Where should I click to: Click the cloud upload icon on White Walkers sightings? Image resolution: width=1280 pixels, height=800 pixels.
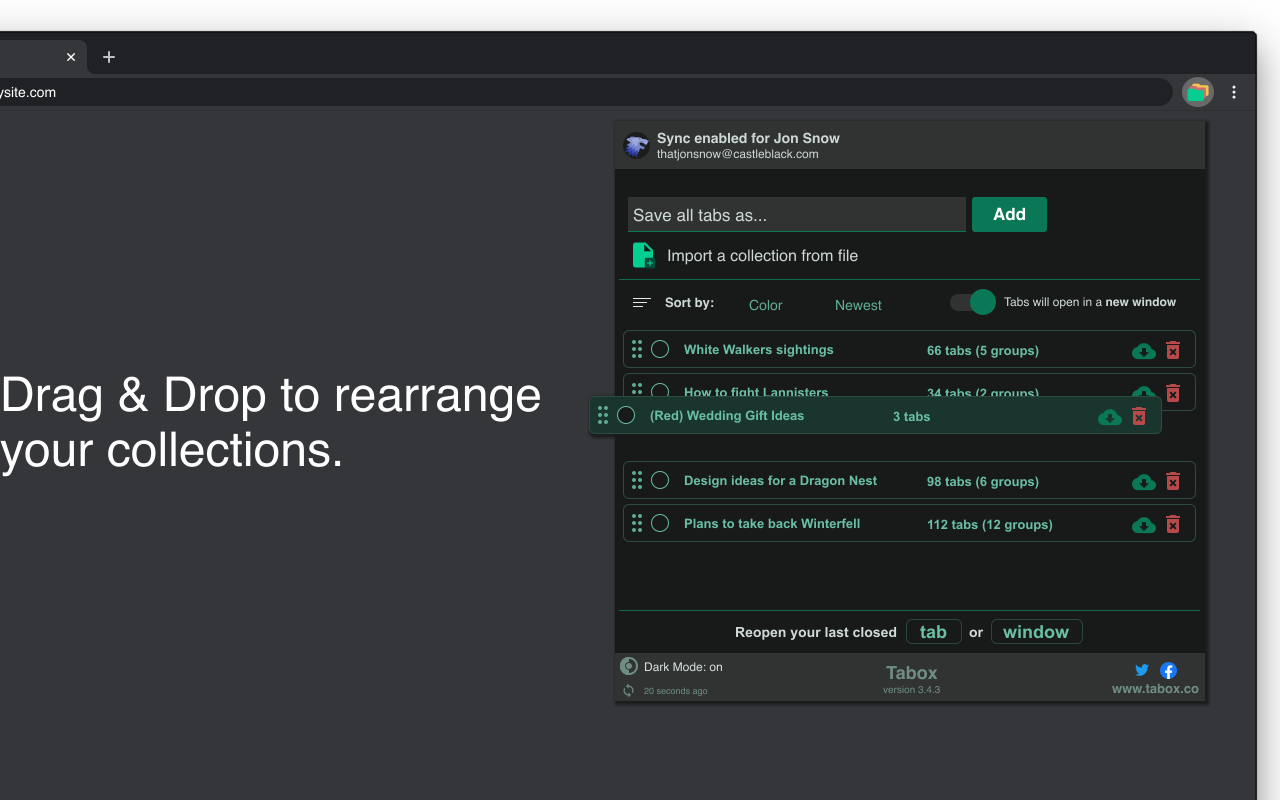1143,351
